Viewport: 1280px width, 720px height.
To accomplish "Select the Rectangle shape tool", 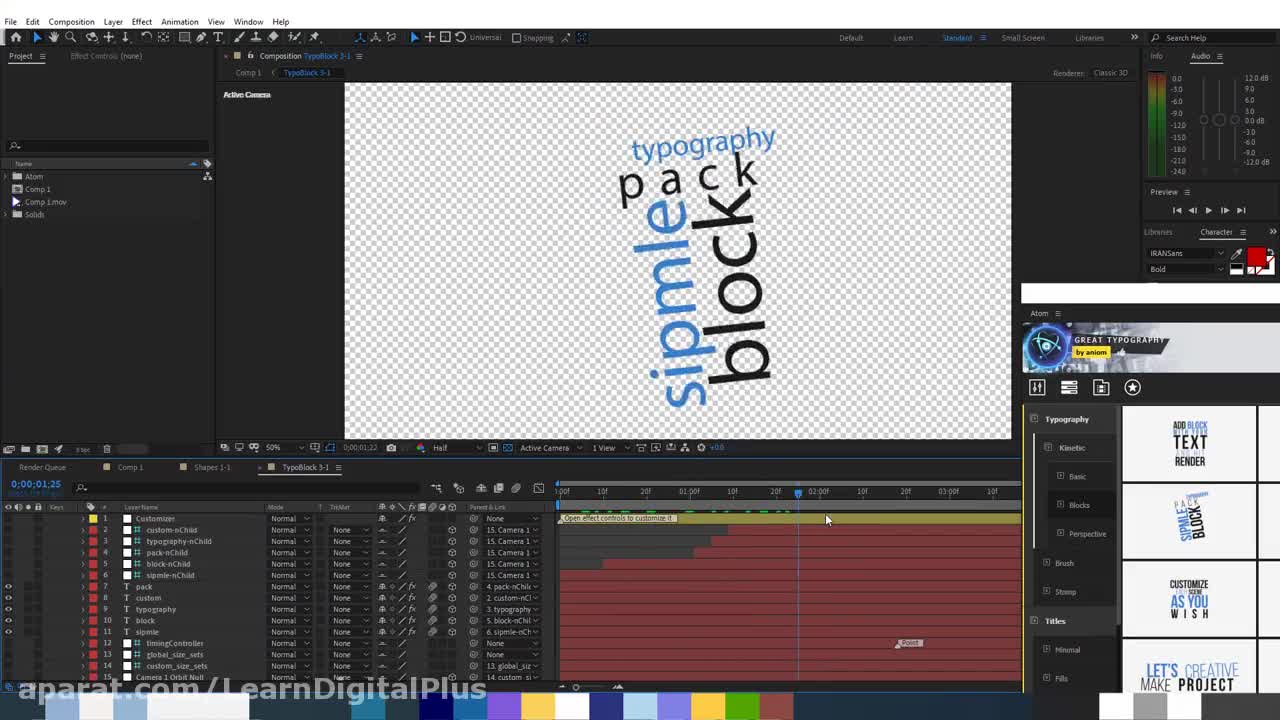I will pyautogui.click(x=184, y=37).
